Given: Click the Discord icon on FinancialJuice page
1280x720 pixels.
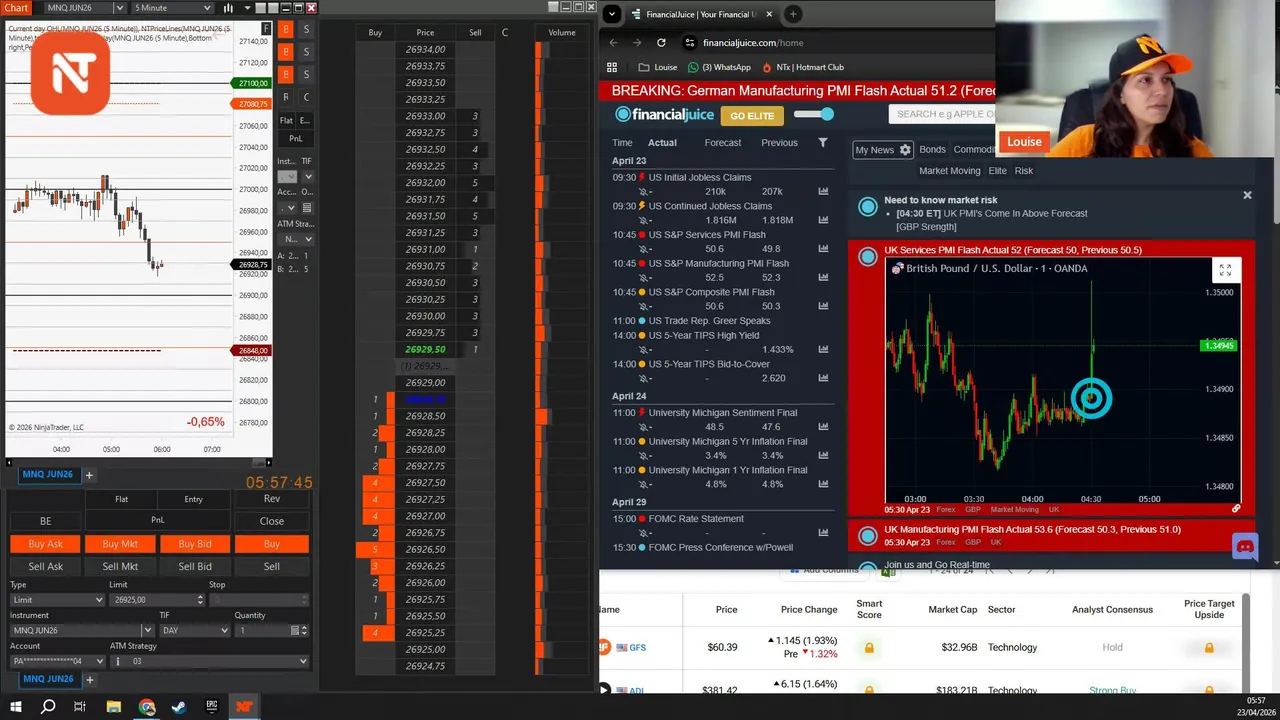Looking at the screenshot, I should (1245, 547).
